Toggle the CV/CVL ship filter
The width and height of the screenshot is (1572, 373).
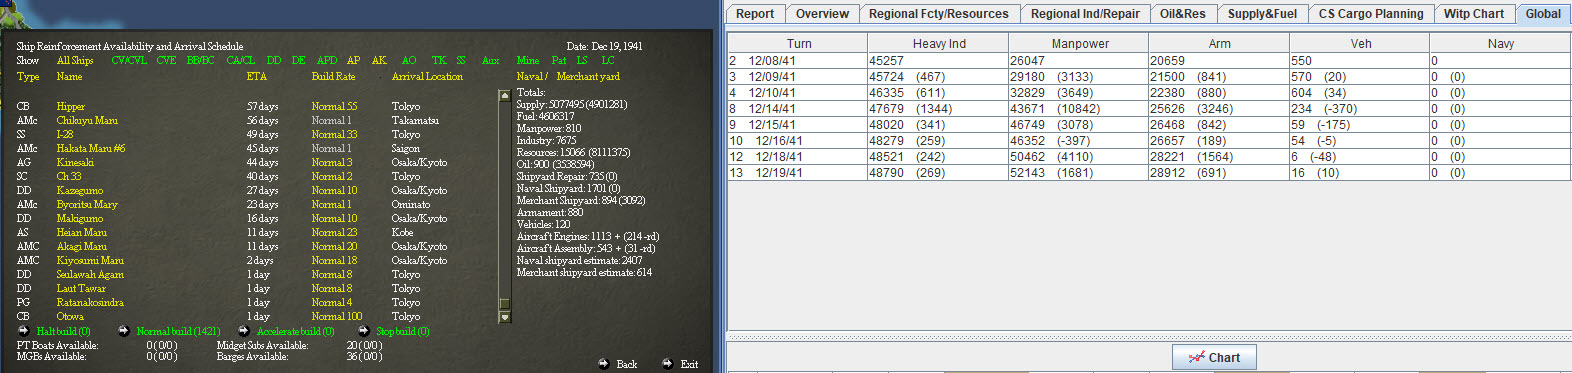(128, 60)
